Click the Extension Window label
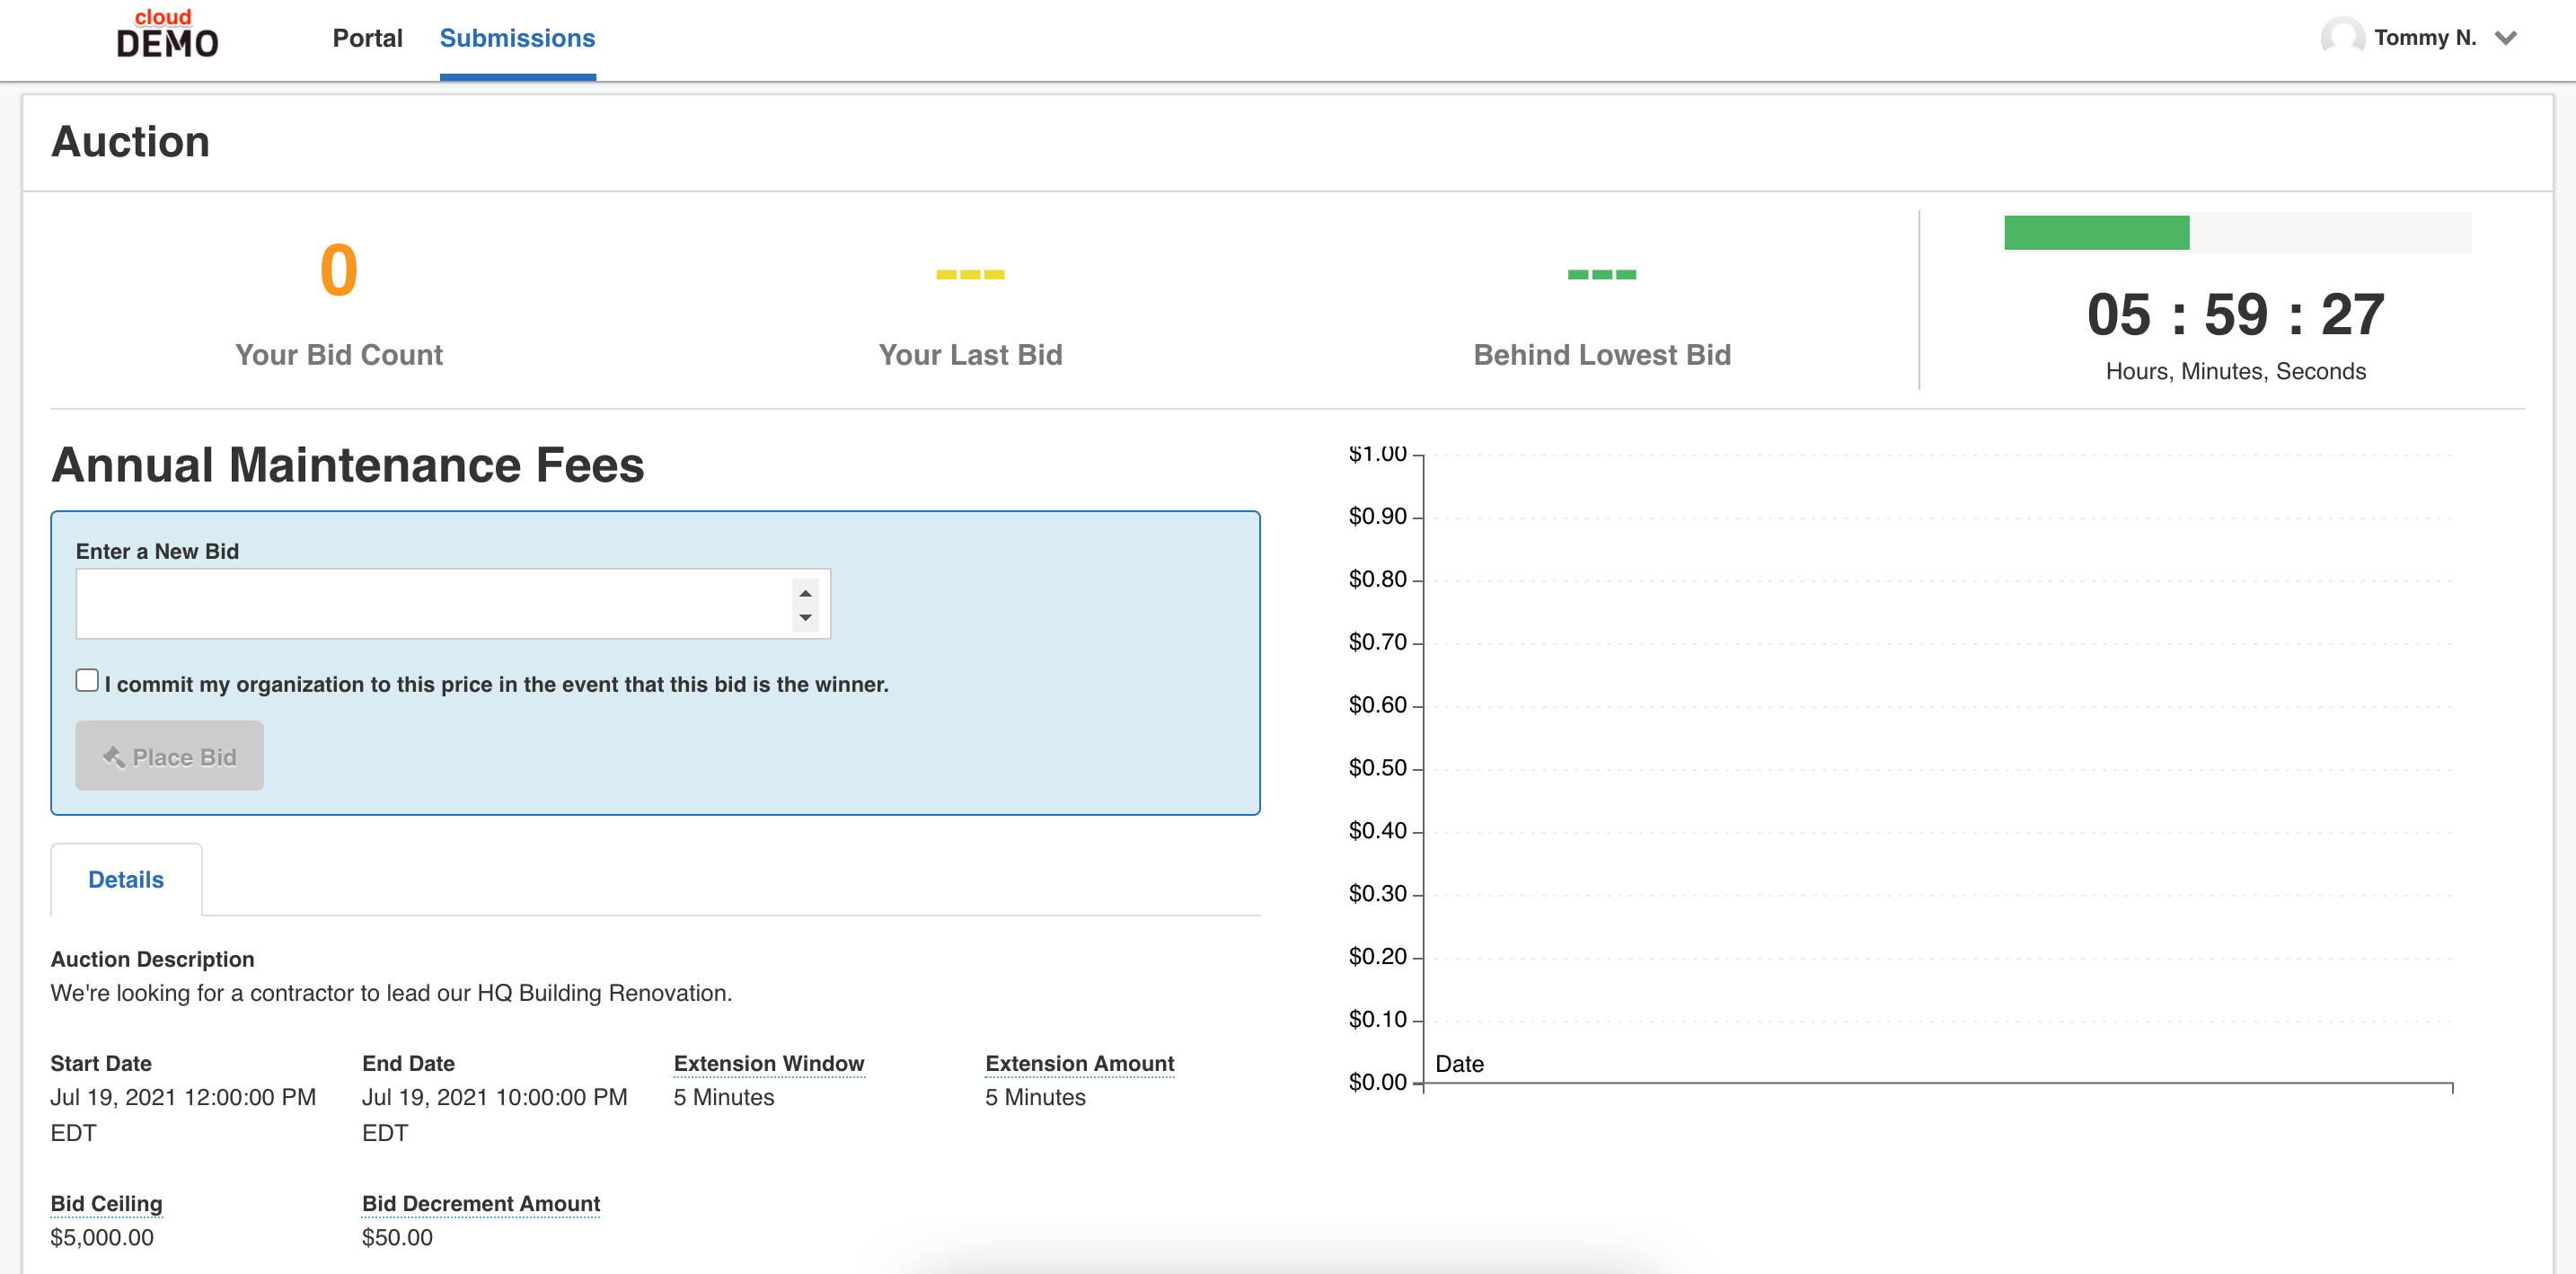This screenshot has width=2576, height=1274. (768, 1063)
